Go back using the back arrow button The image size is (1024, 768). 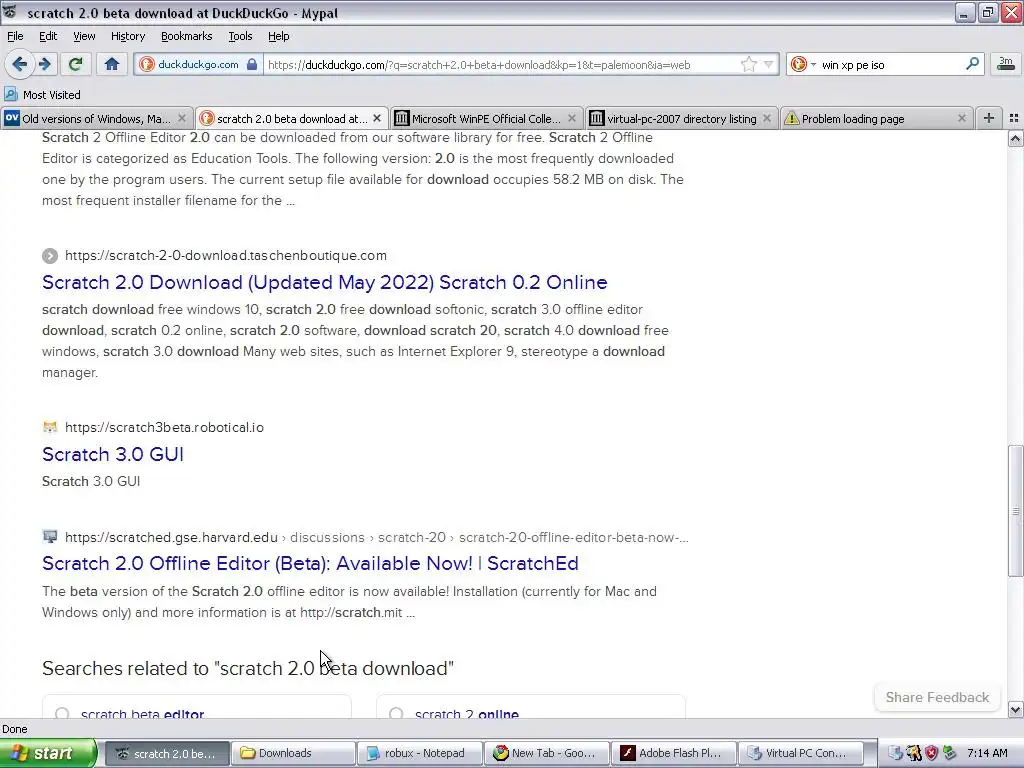click(19, 64)
